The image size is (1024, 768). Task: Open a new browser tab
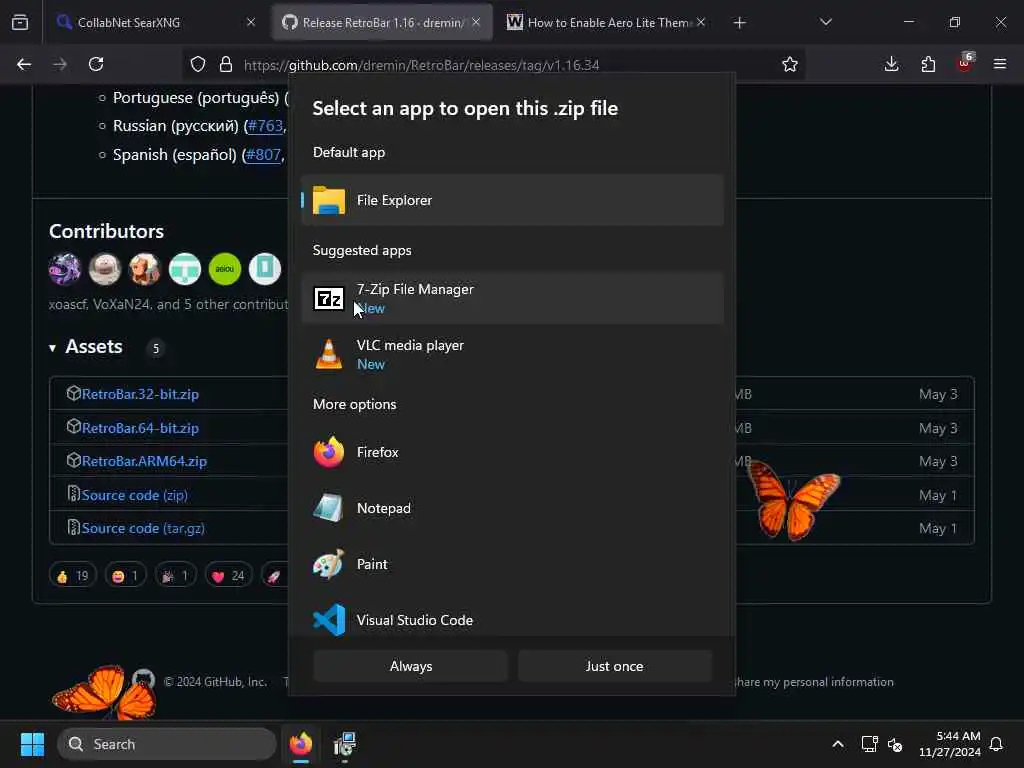(739, 23)
